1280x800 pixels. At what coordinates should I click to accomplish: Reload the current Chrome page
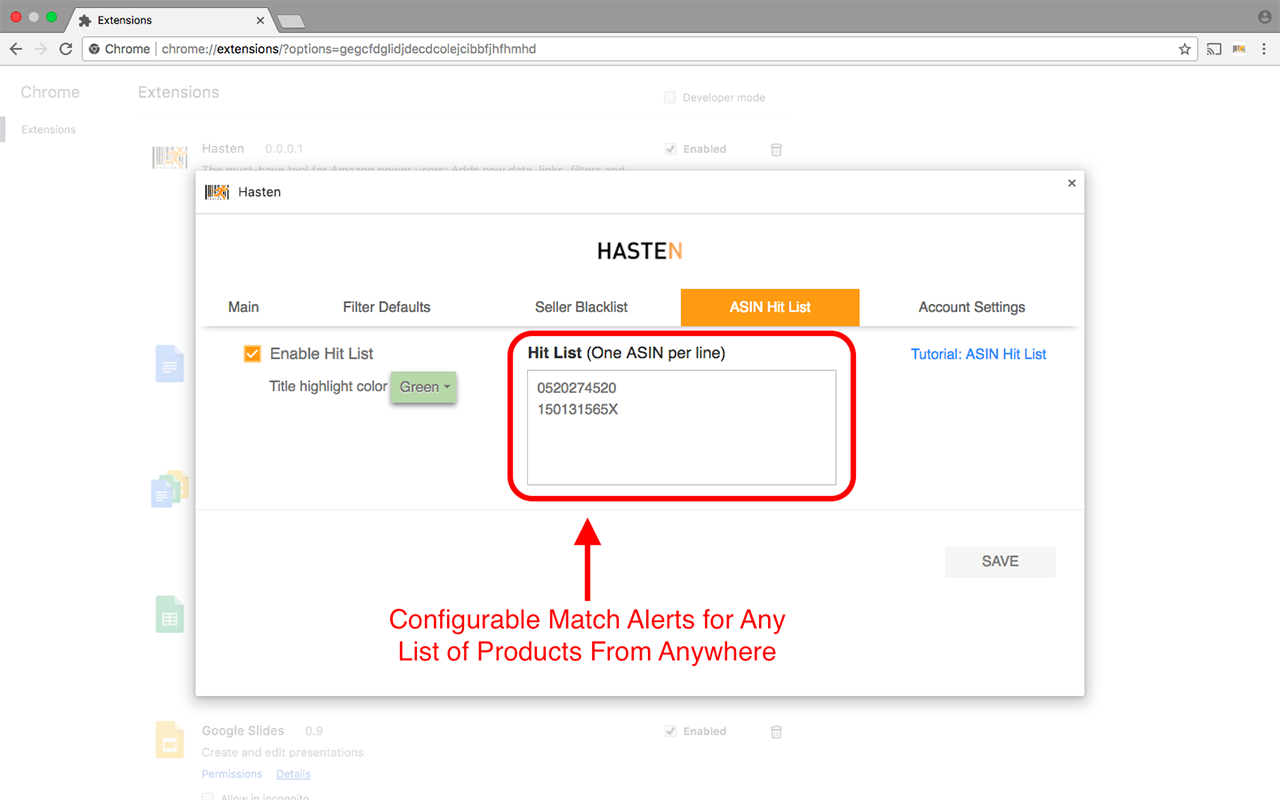[x=66, y=49]
